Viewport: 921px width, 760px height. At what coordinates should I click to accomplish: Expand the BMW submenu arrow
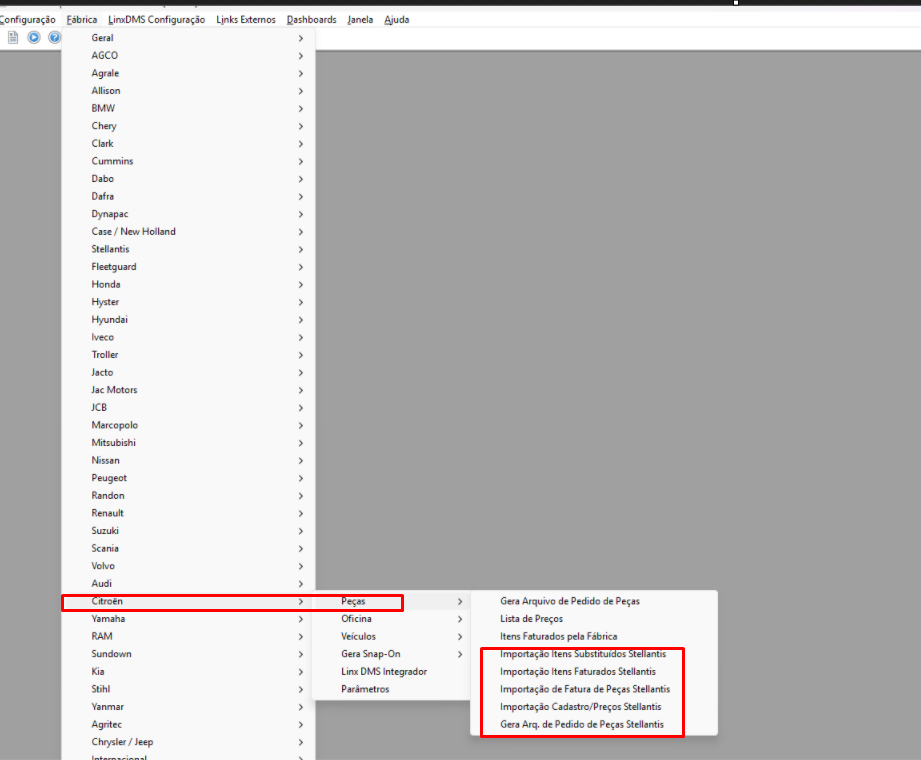(301, 109)
